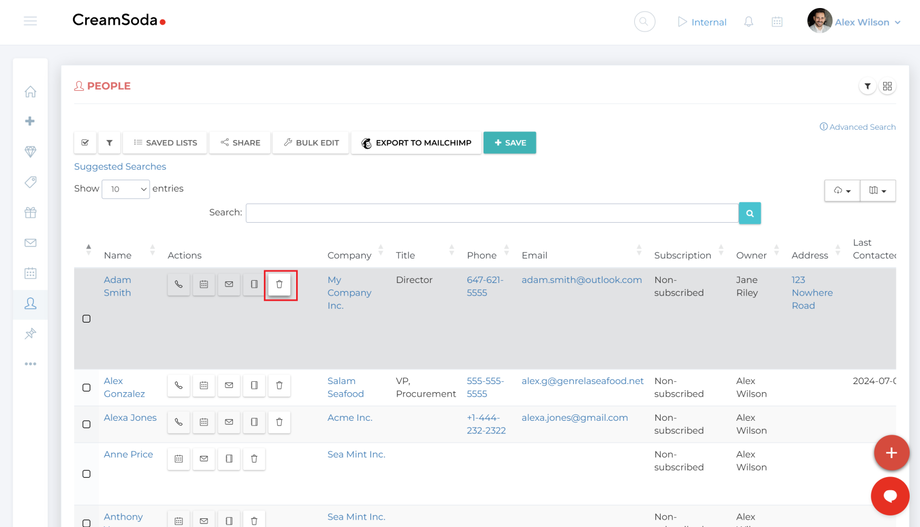Open the Home icon in left sidebar

click(x=30, y=92)
